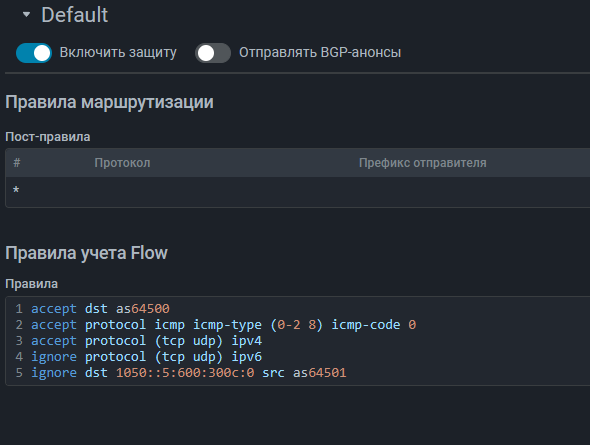This screenshot has width=590, height=445.
Task: Collapse the Default section arrow
Action: tap(26, 15)
